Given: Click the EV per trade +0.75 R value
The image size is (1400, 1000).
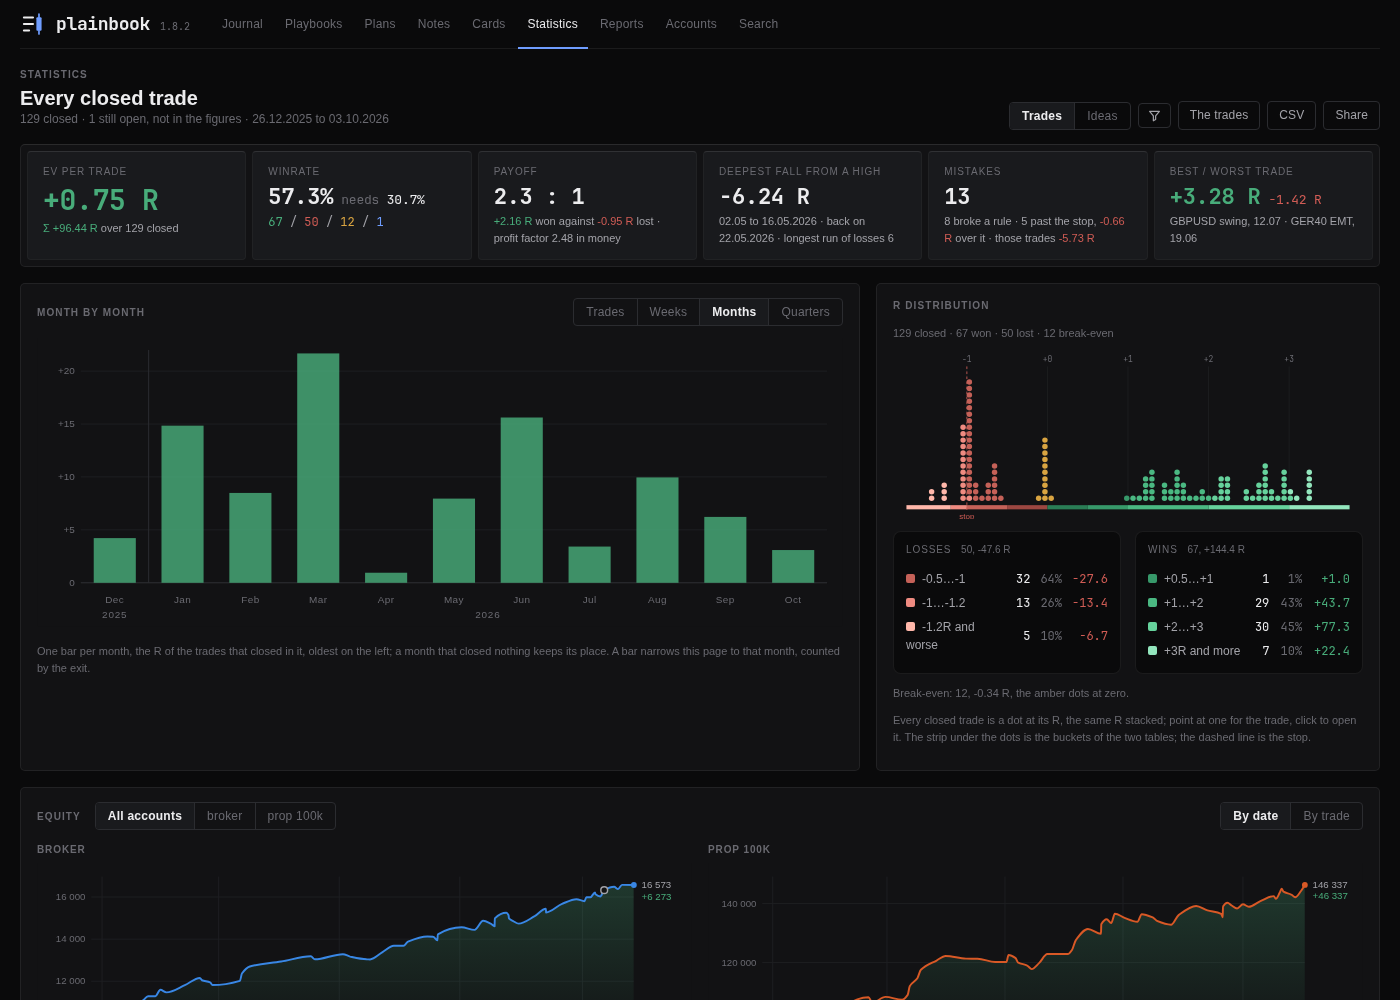Looking at the screenshot, I should pos(100,200).
